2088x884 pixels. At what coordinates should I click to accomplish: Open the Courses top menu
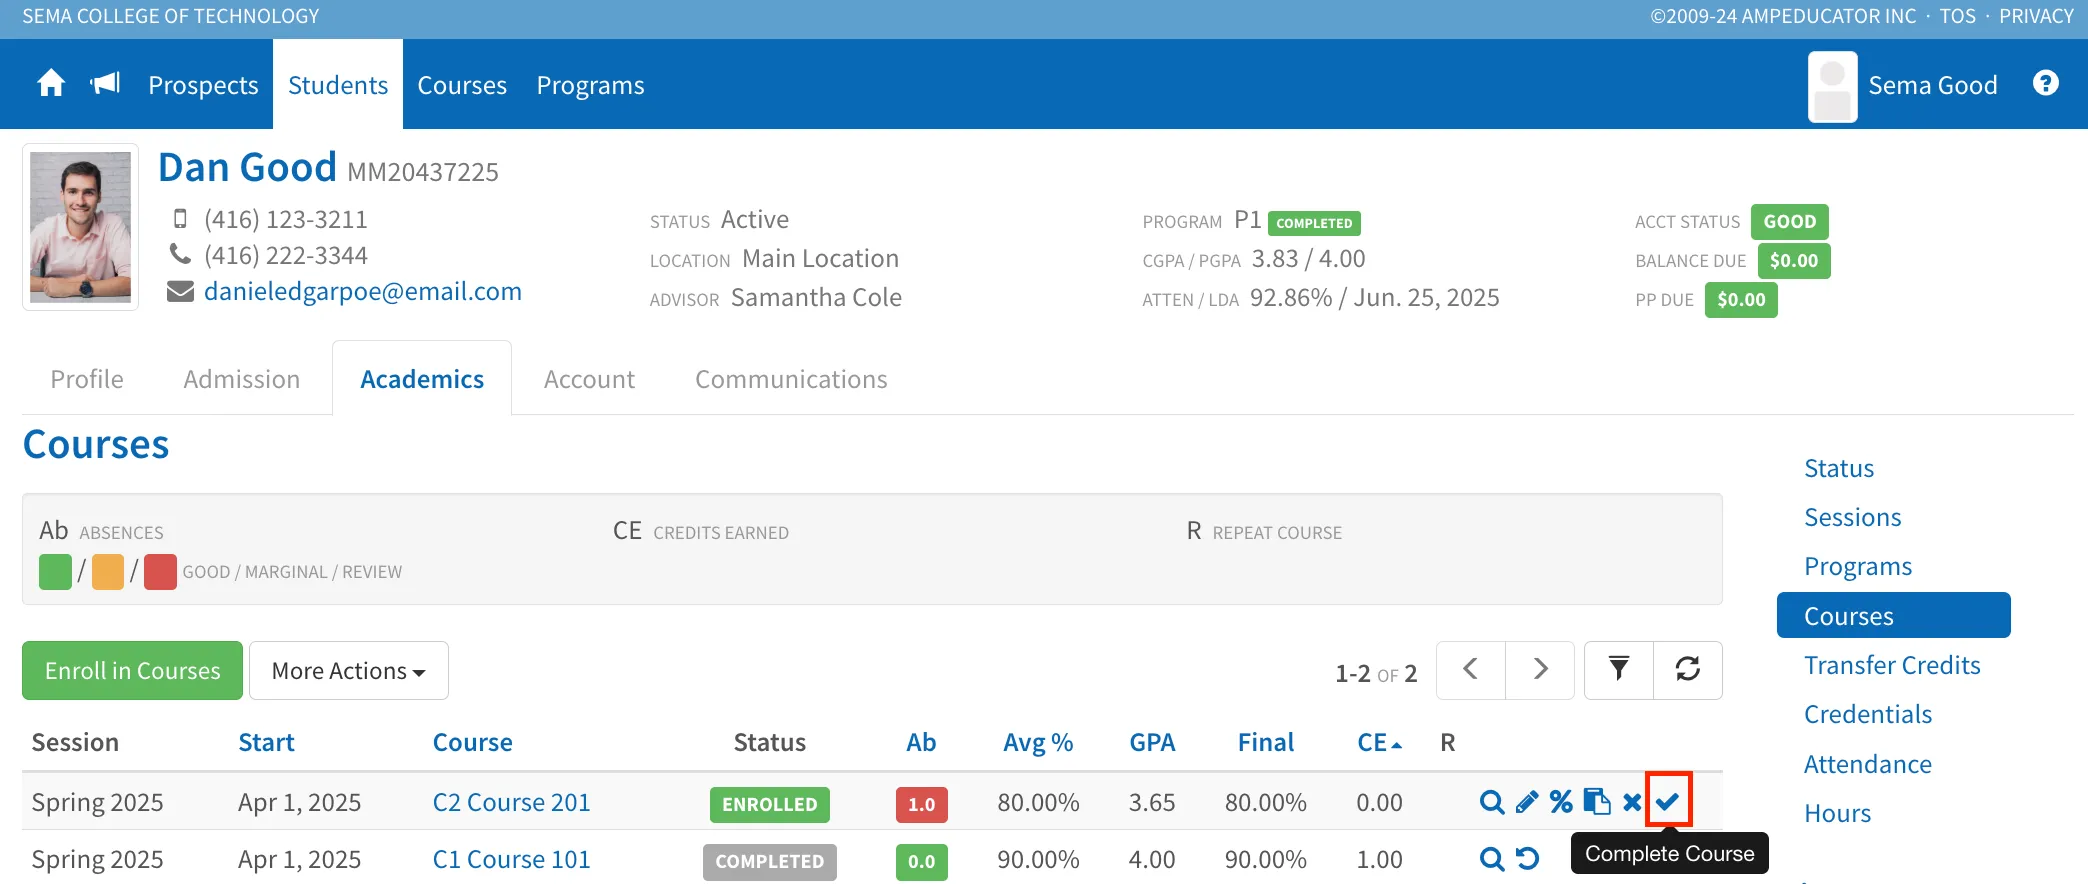pos(462,85)
